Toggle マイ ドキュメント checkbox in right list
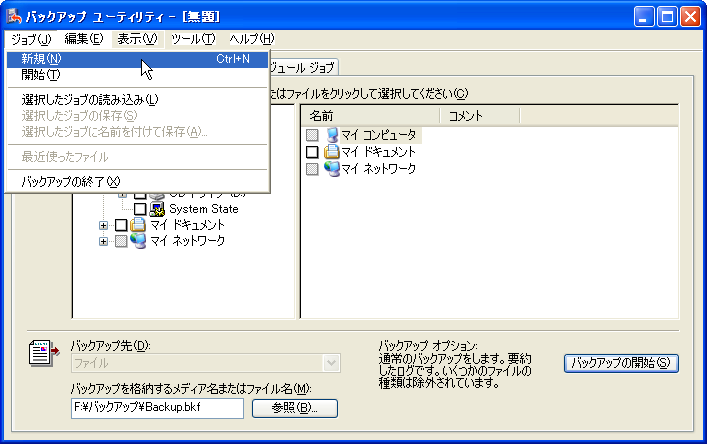Viewport: 707px width, 444px height. pyautogui.click(x=312, y=152)
